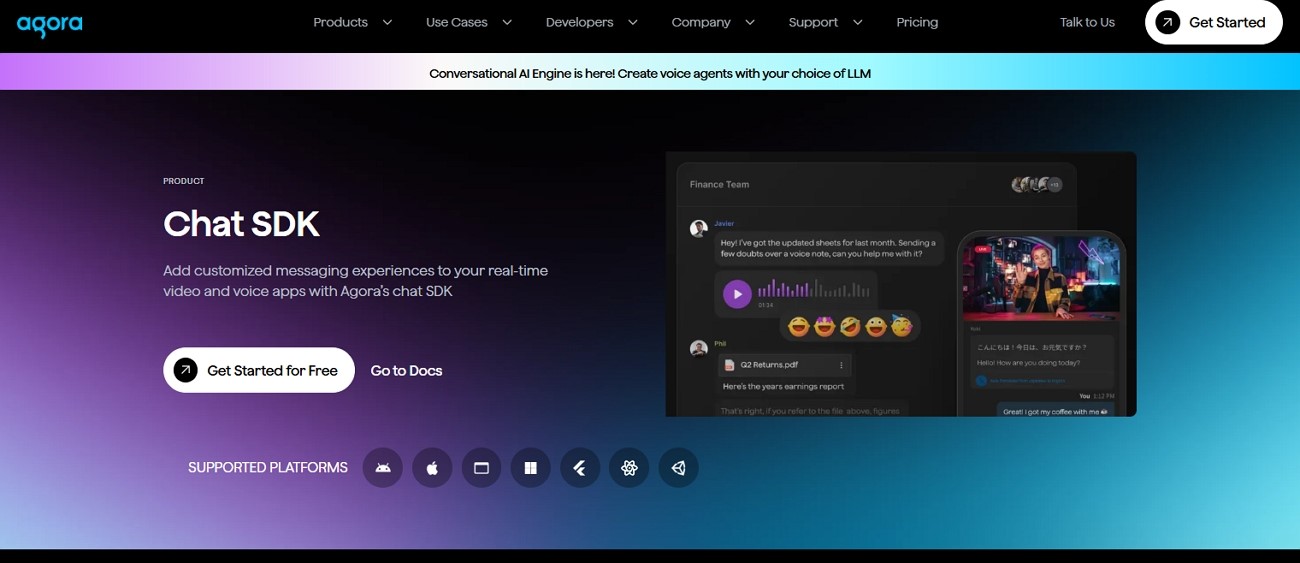Open the Use Cases dropdown
The width and height of the screenshot is (1300, 563).
pyautogui.click(x=468, y=22)
